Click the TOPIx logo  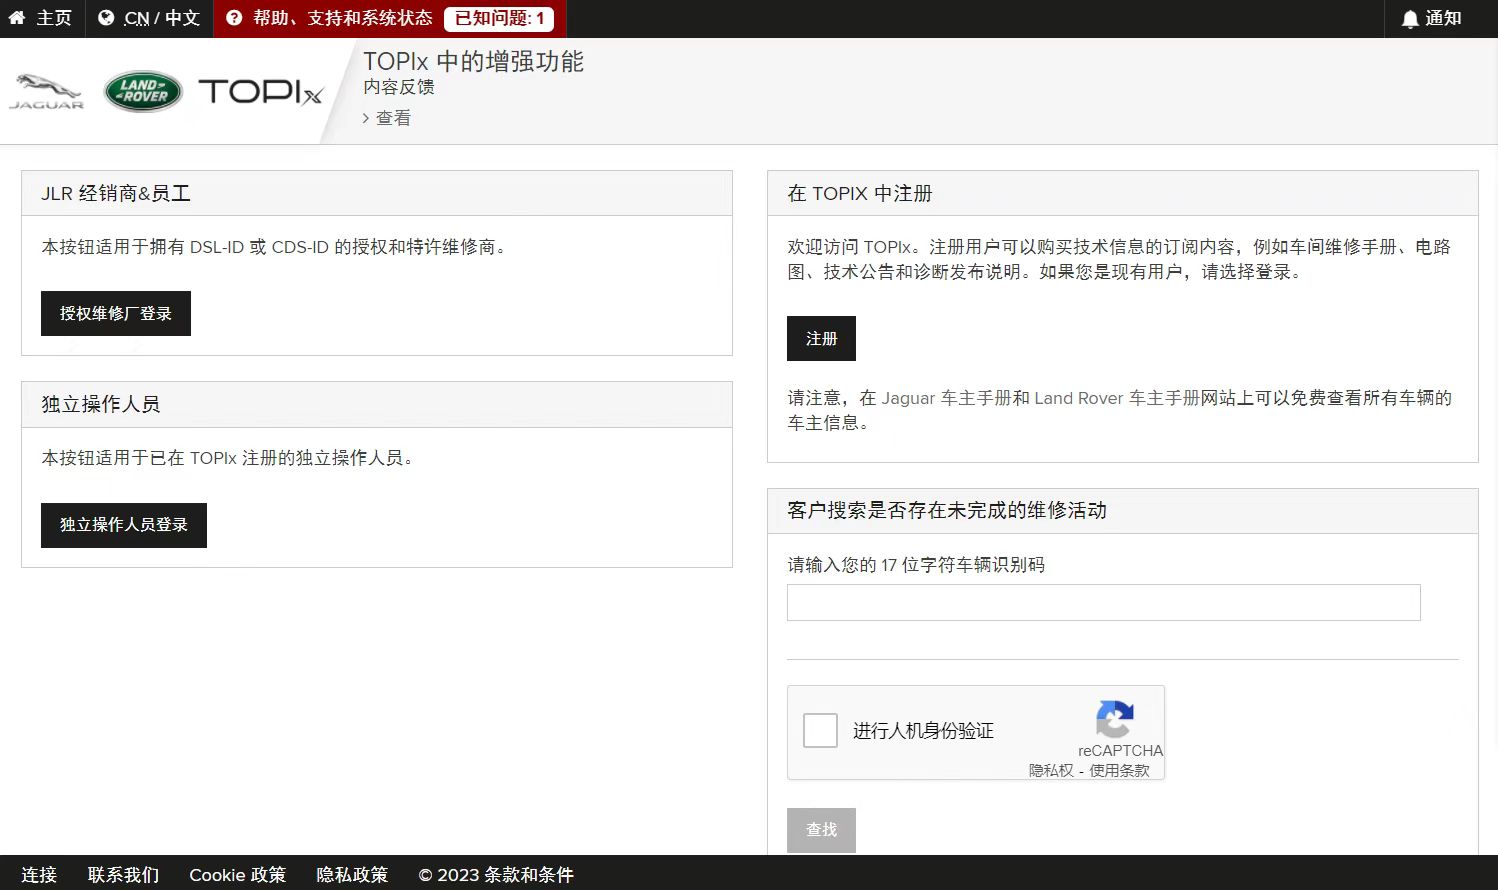pyautogui.click(x=260, y=92)
